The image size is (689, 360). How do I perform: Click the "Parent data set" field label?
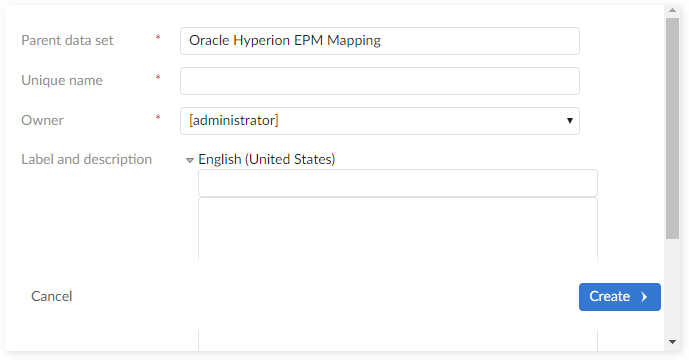pos(67,40)
